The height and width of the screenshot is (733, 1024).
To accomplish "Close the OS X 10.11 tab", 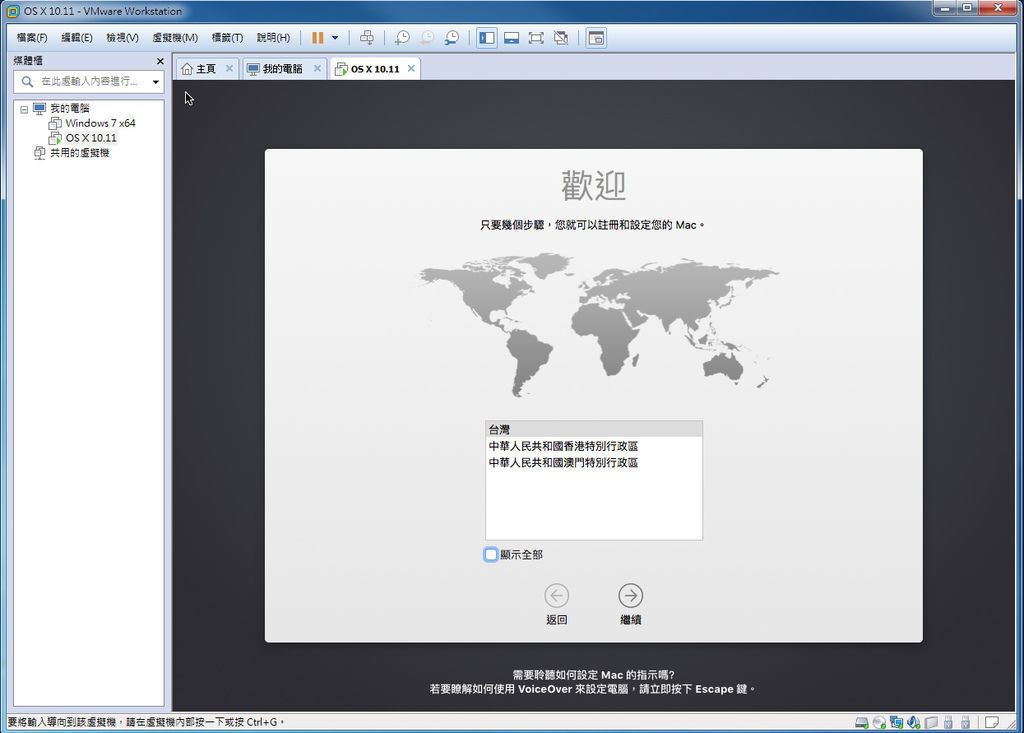I will 411,68.
